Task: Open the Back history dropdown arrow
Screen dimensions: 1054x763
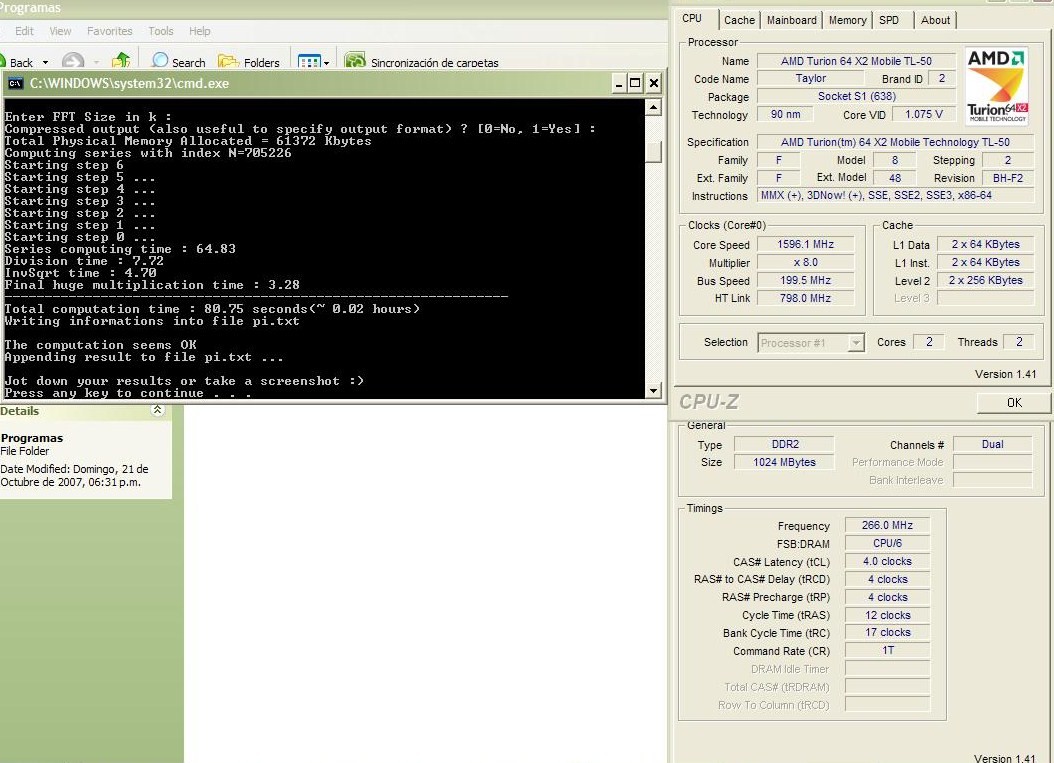Action: (x=46, y=63)
